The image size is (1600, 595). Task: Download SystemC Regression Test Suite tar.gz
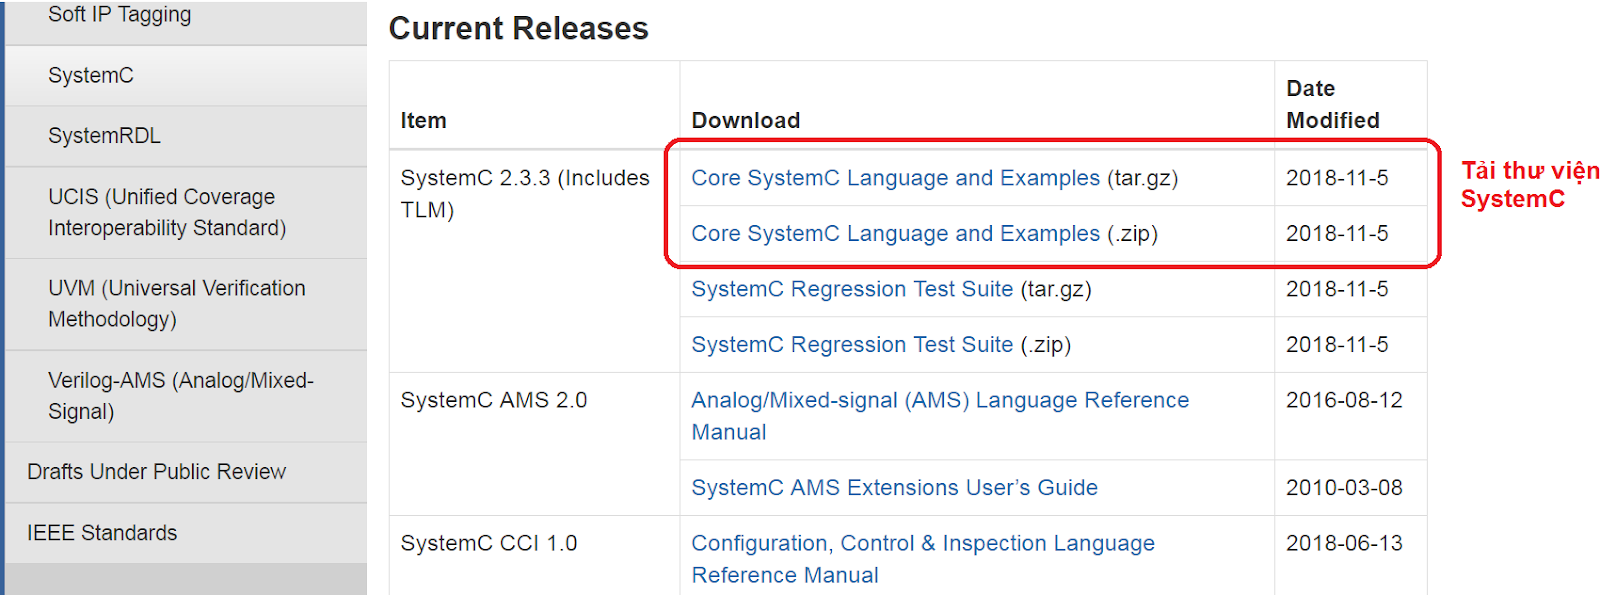pyautogui.click(x=852, y=289)
